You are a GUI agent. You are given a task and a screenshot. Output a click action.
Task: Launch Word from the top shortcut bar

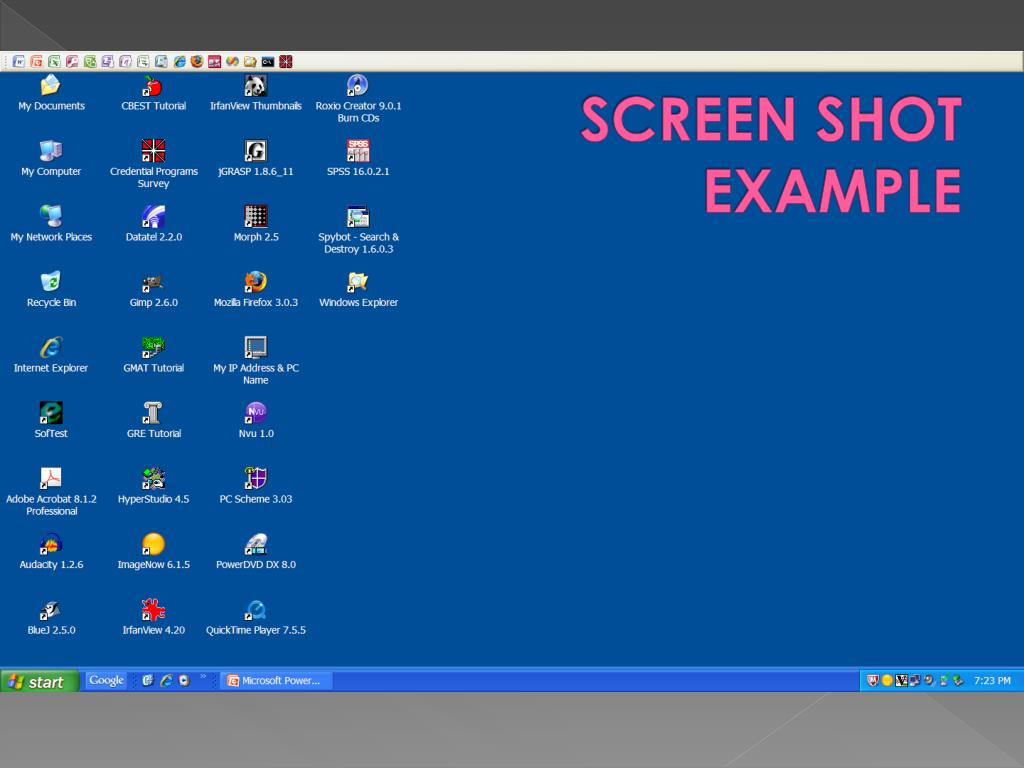tap(19, 61)
